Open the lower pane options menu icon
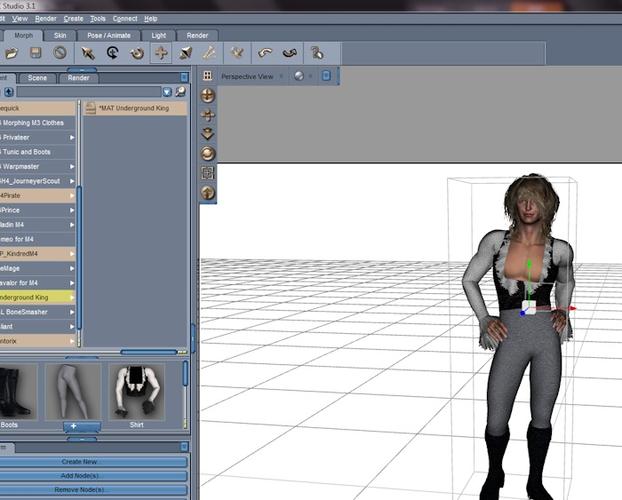The width and height of the screenshot is (622, 500). [184, 447]
